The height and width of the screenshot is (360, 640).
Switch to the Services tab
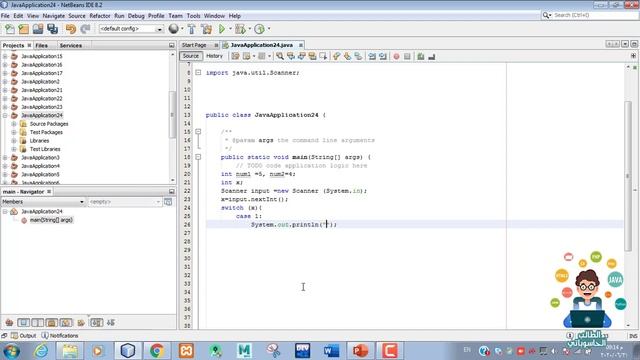(x=71, y=45)
